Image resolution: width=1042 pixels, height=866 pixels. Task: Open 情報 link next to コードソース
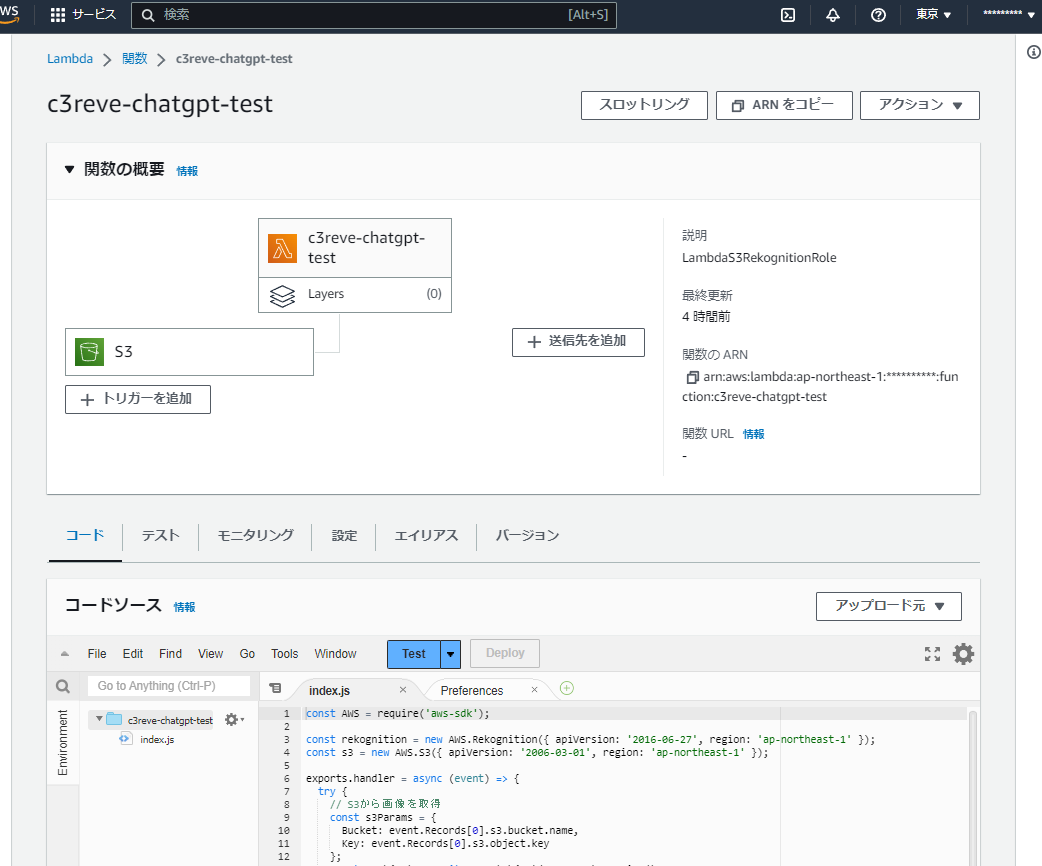coord(184,607)
